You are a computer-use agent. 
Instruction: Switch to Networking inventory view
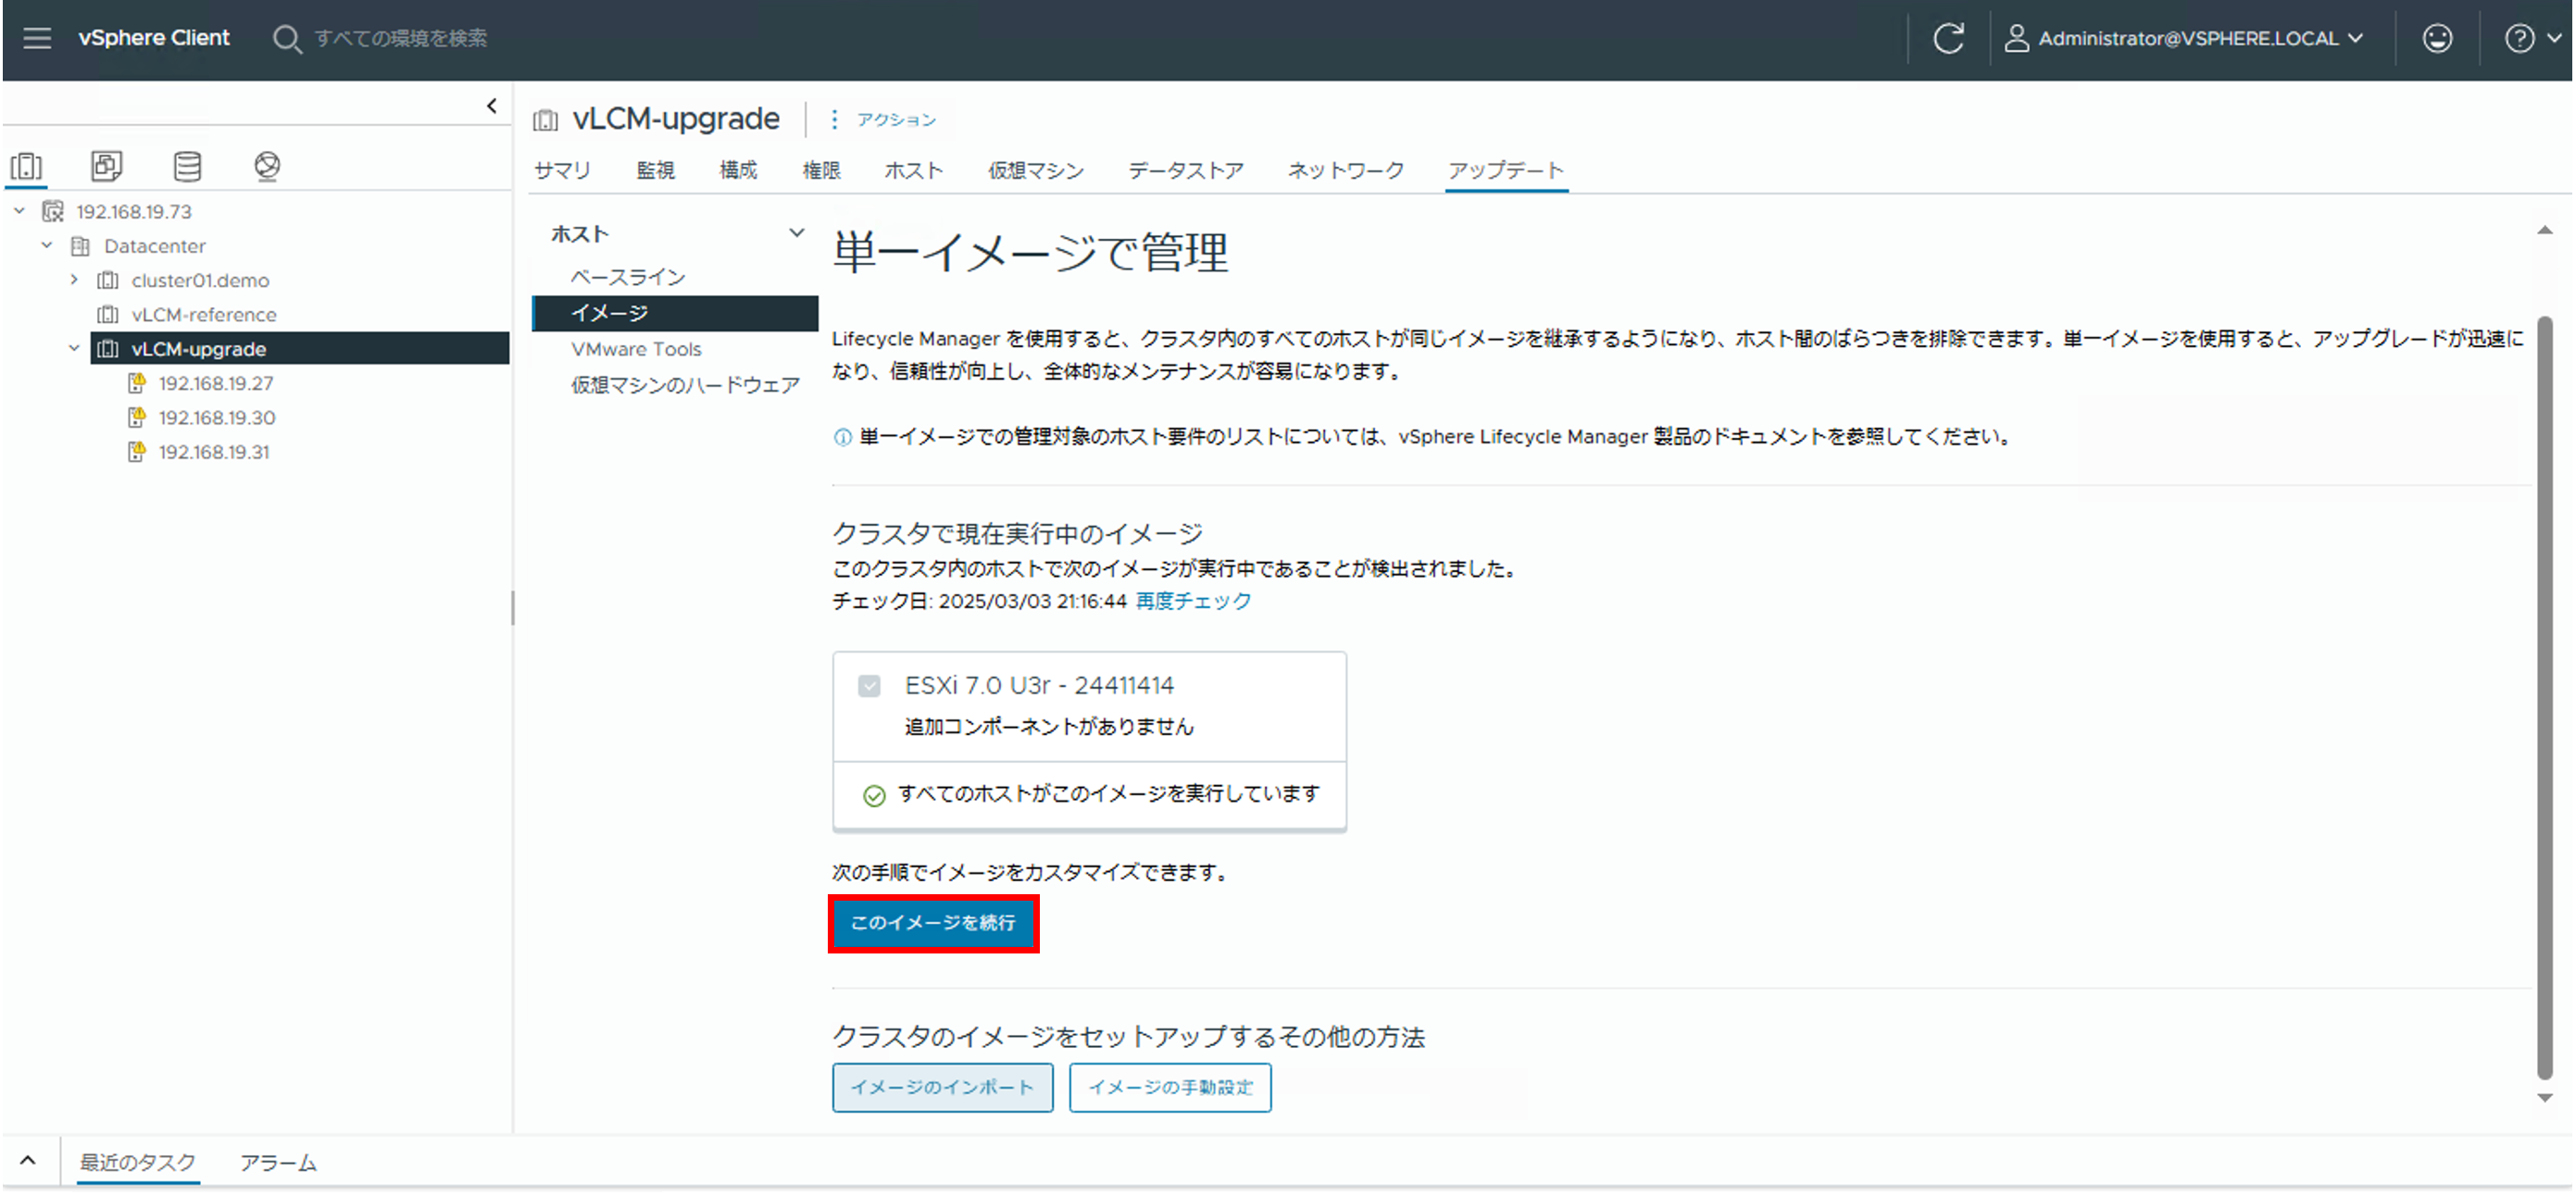click(x=267, y=166)
